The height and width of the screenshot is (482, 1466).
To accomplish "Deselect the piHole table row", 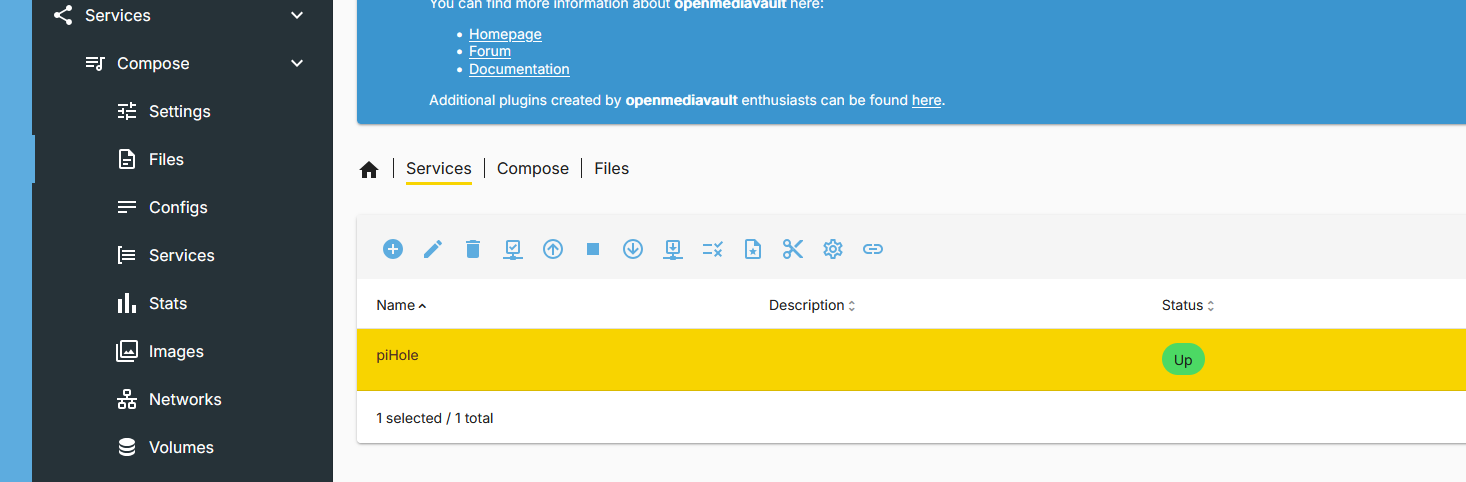I will (911, 359).
